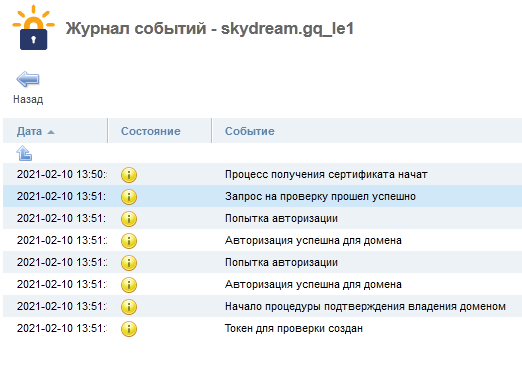The image size is (522, 386).
Task: Select event Токен для проверки создан
Action: tap(294, 328)
